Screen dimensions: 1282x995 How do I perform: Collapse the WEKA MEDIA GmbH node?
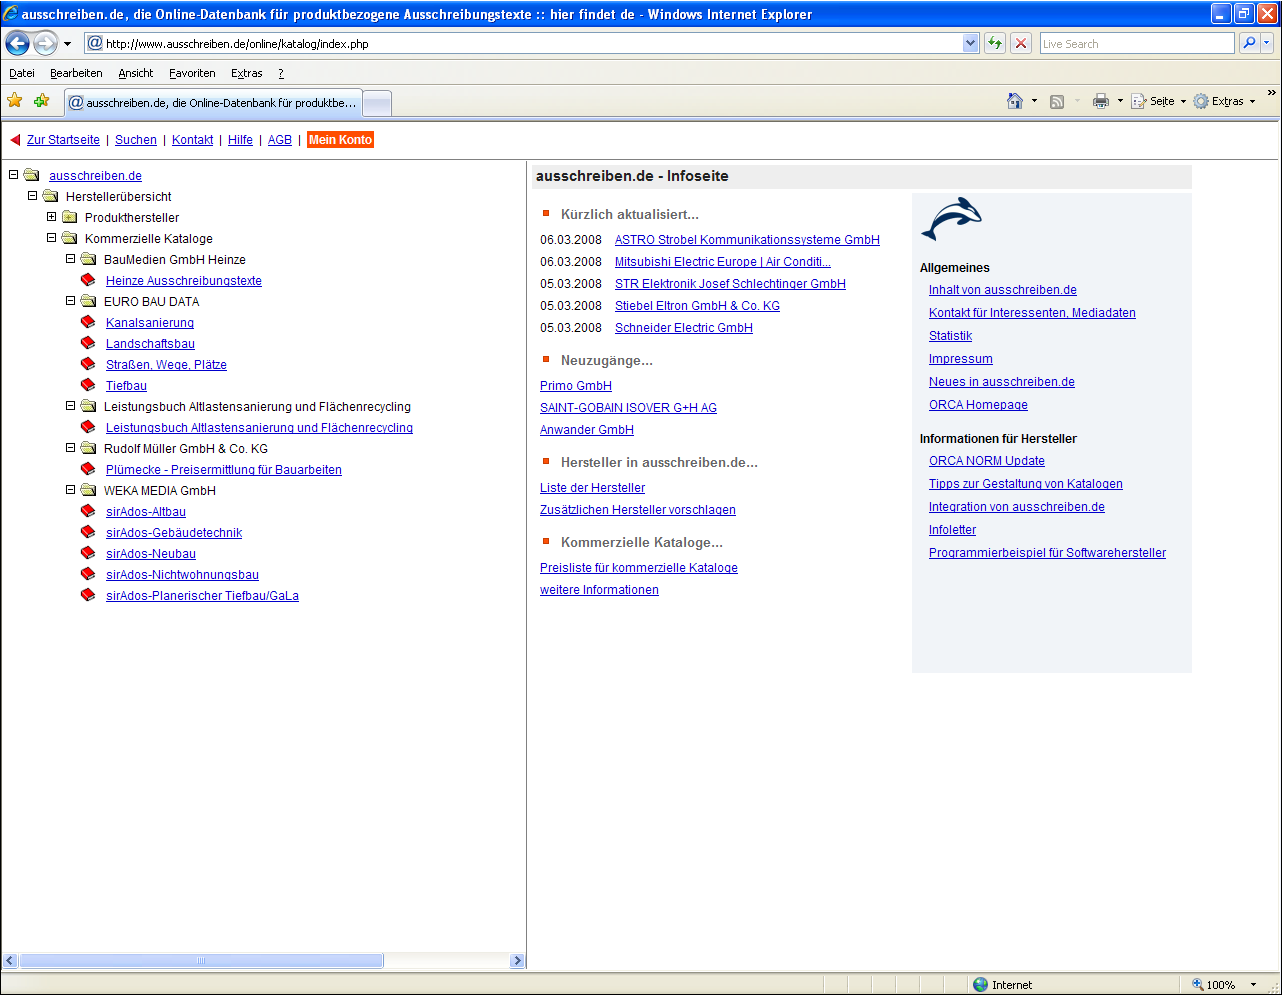[71, 490]
